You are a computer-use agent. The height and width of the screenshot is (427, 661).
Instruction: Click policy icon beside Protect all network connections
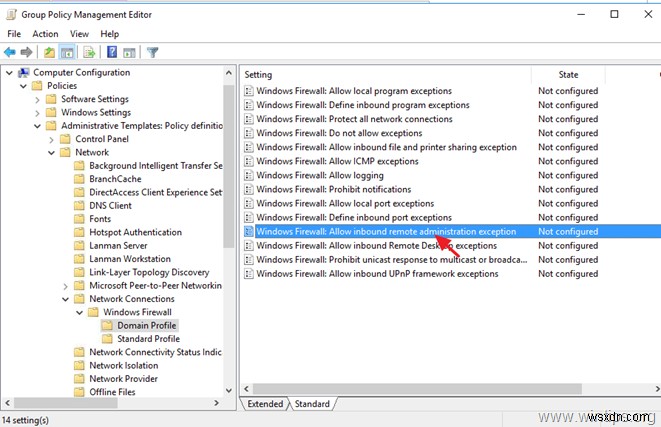coord(249,119)
